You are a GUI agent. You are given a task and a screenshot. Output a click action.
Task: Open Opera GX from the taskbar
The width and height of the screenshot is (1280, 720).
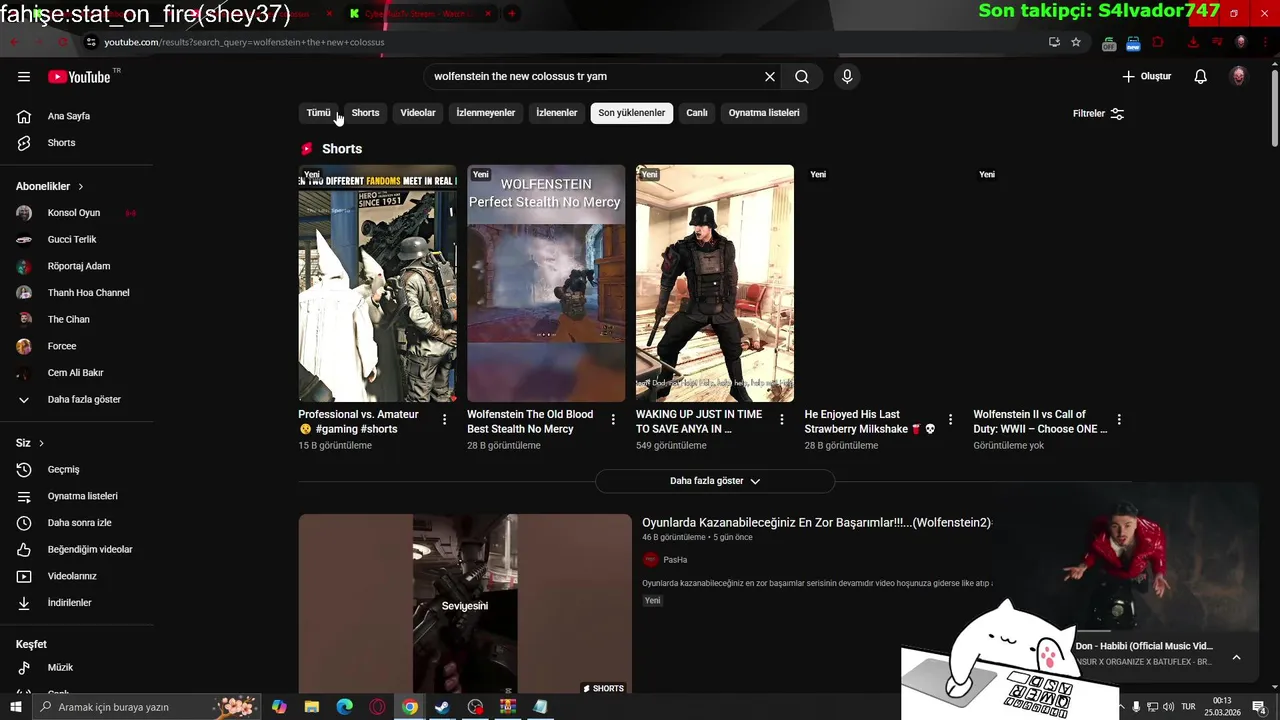(377, 707)
